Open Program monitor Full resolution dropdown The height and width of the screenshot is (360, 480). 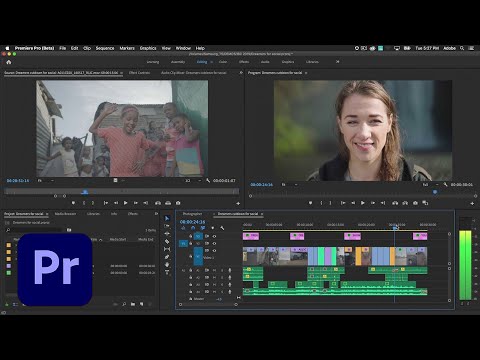pos(430,184)
